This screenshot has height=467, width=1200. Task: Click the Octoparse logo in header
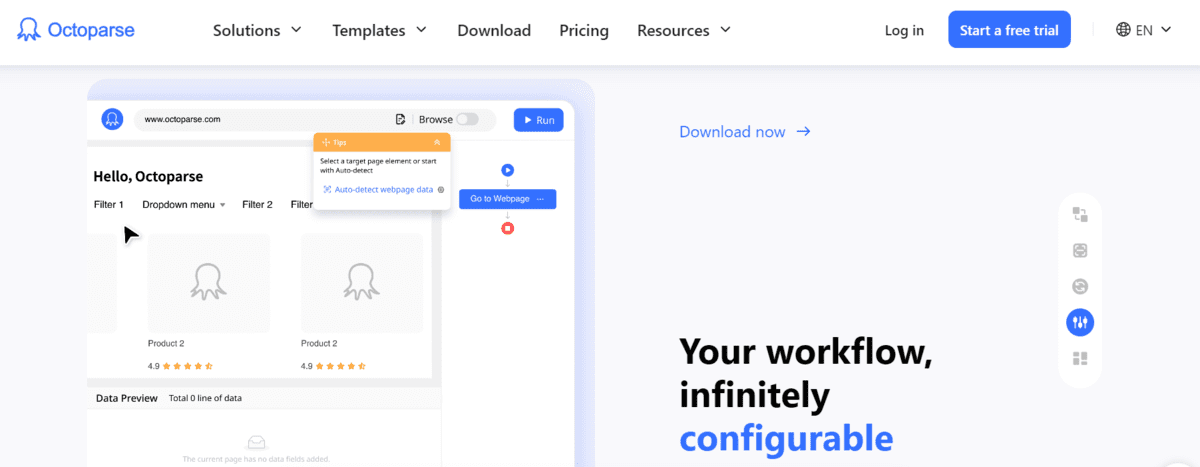click(76, 30)
